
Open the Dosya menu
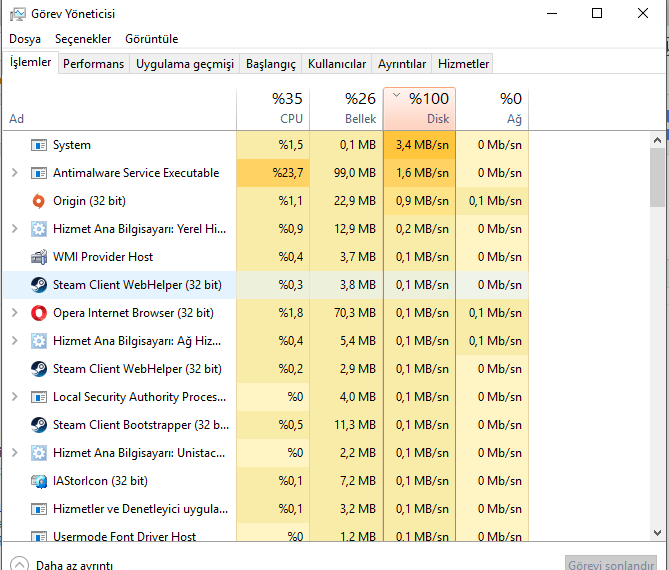pyautogui.click(x=25, y=39)
